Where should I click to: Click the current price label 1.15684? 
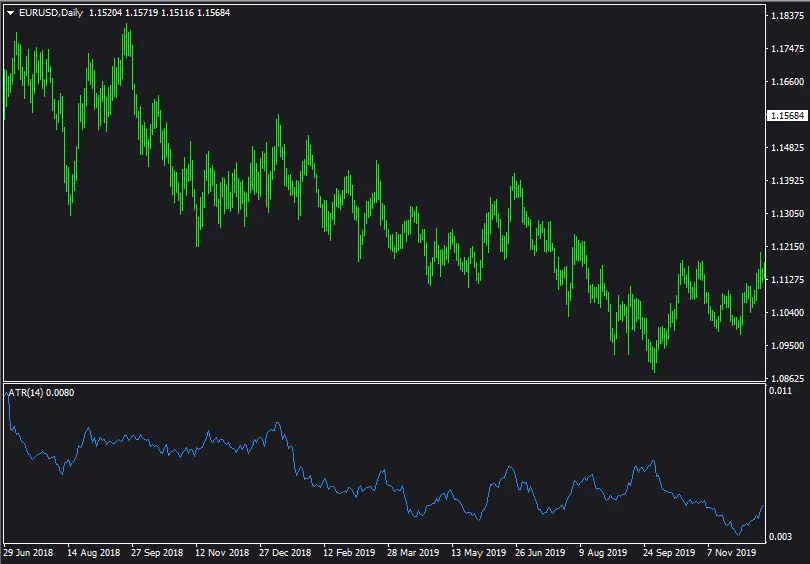(x=787, y=115)
